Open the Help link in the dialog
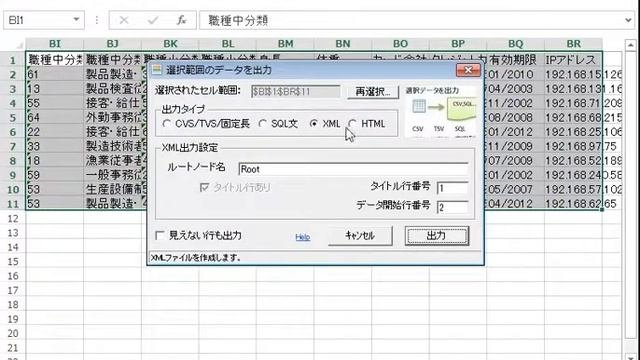This screenshot has height=360, width=640. pos(302,237)
